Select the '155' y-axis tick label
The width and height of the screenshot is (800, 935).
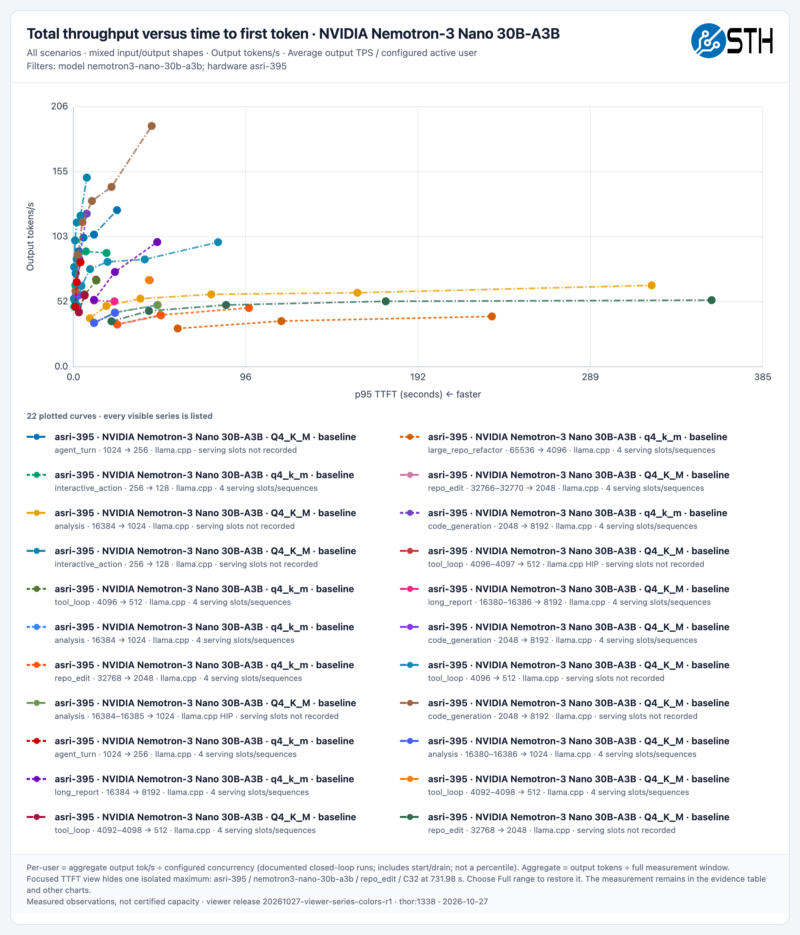point(60,171)
